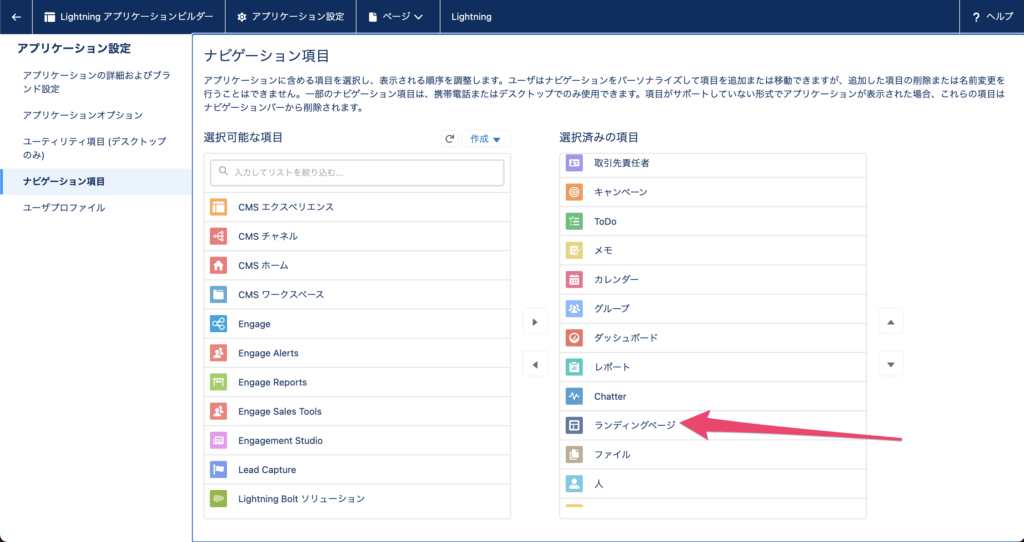Select Lead Capture flag icon
The image size is (1024, 542).
[x=218, y=470]
